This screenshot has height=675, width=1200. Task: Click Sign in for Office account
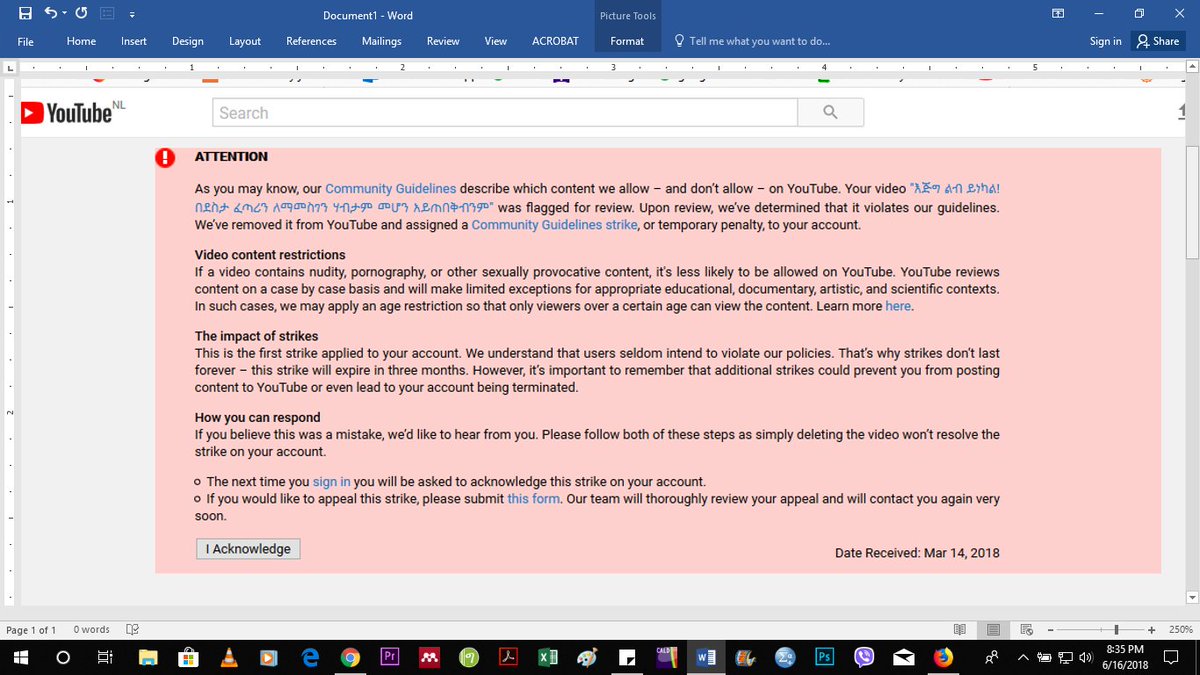coord(1105,41)
